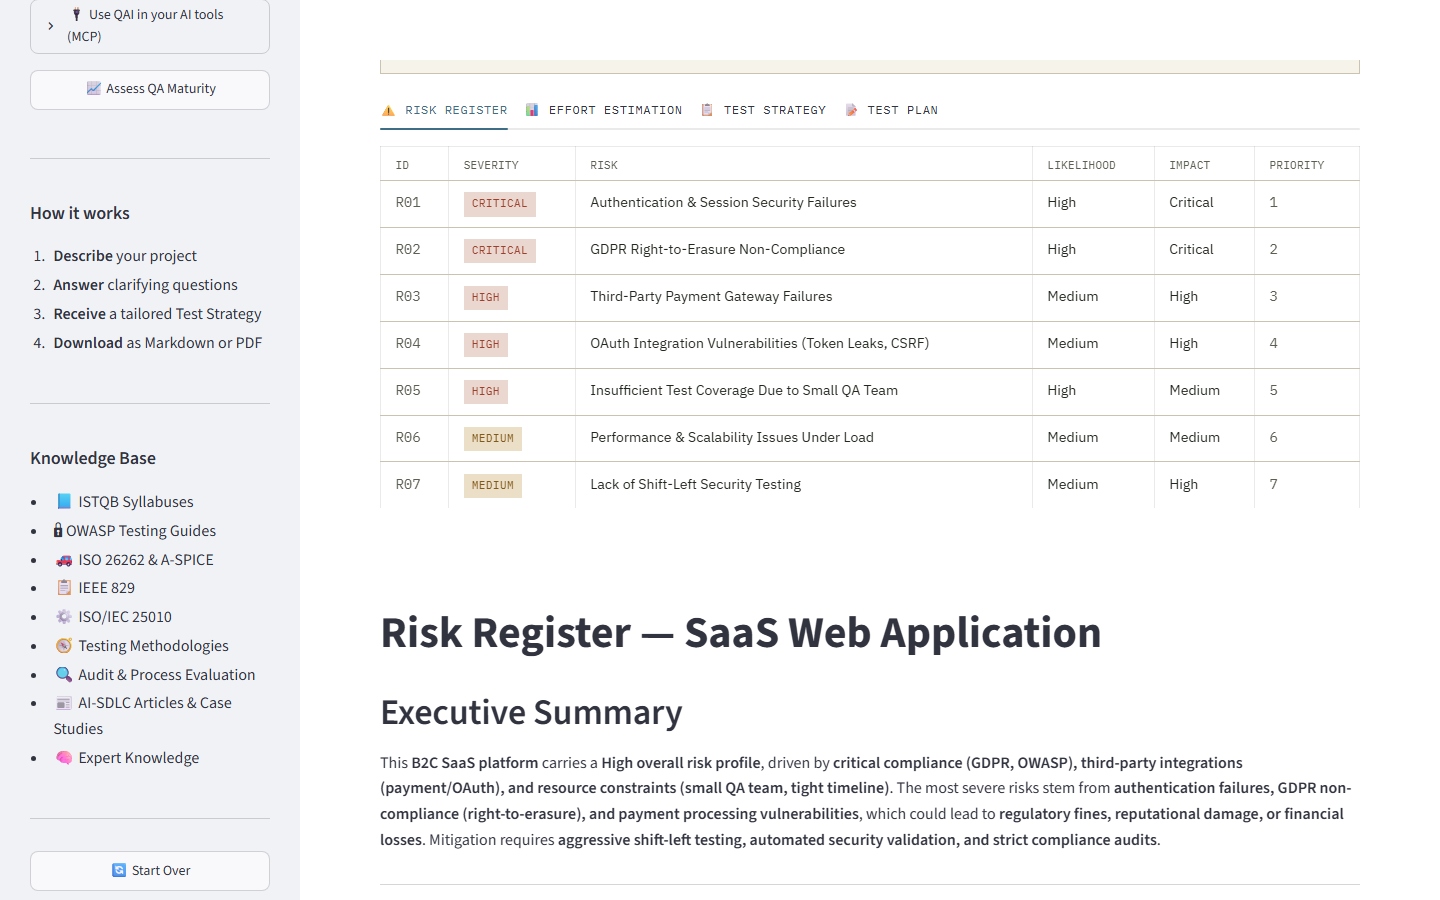1440x900 pixels.
Task: Expand the Use QAI in your AI tools section
Action: coord(150,26)
